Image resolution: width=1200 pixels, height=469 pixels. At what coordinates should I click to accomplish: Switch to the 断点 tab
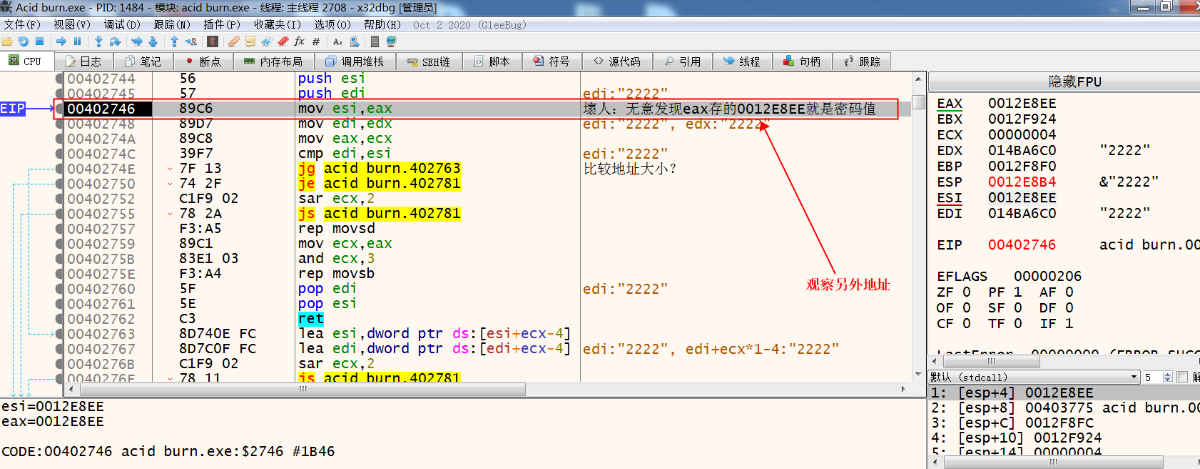pyautogui.click(x=203, y=61)
